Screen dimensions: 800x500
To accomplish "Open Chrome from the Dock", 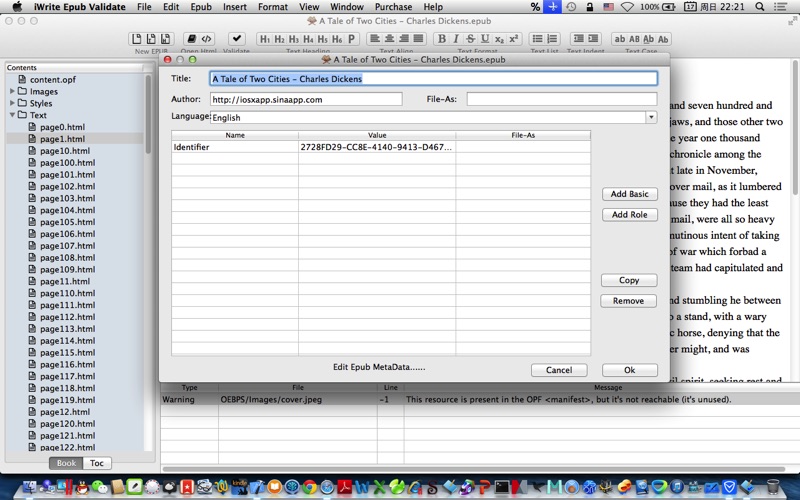I will (309, 487).
